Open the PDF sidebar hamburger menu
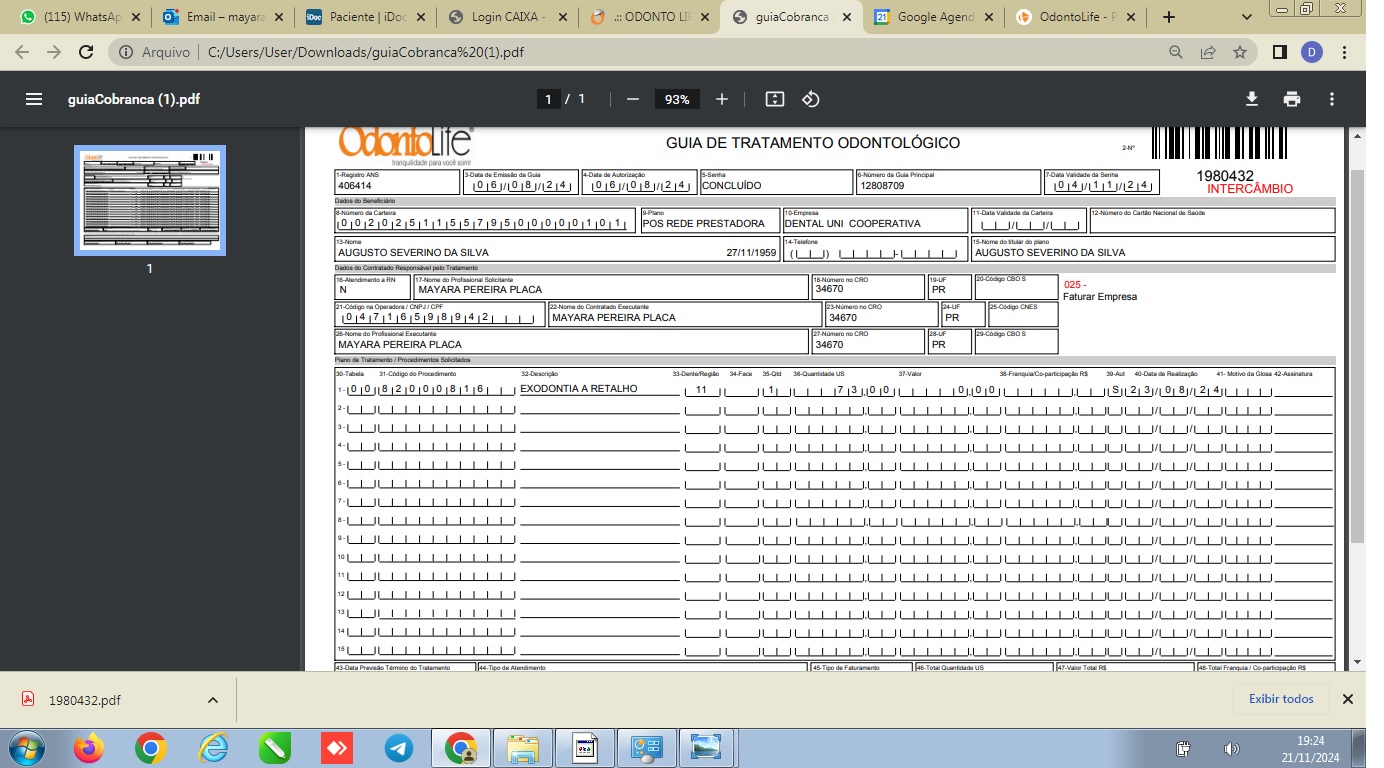Viewport: 1384px width, 768px height. 34,99
